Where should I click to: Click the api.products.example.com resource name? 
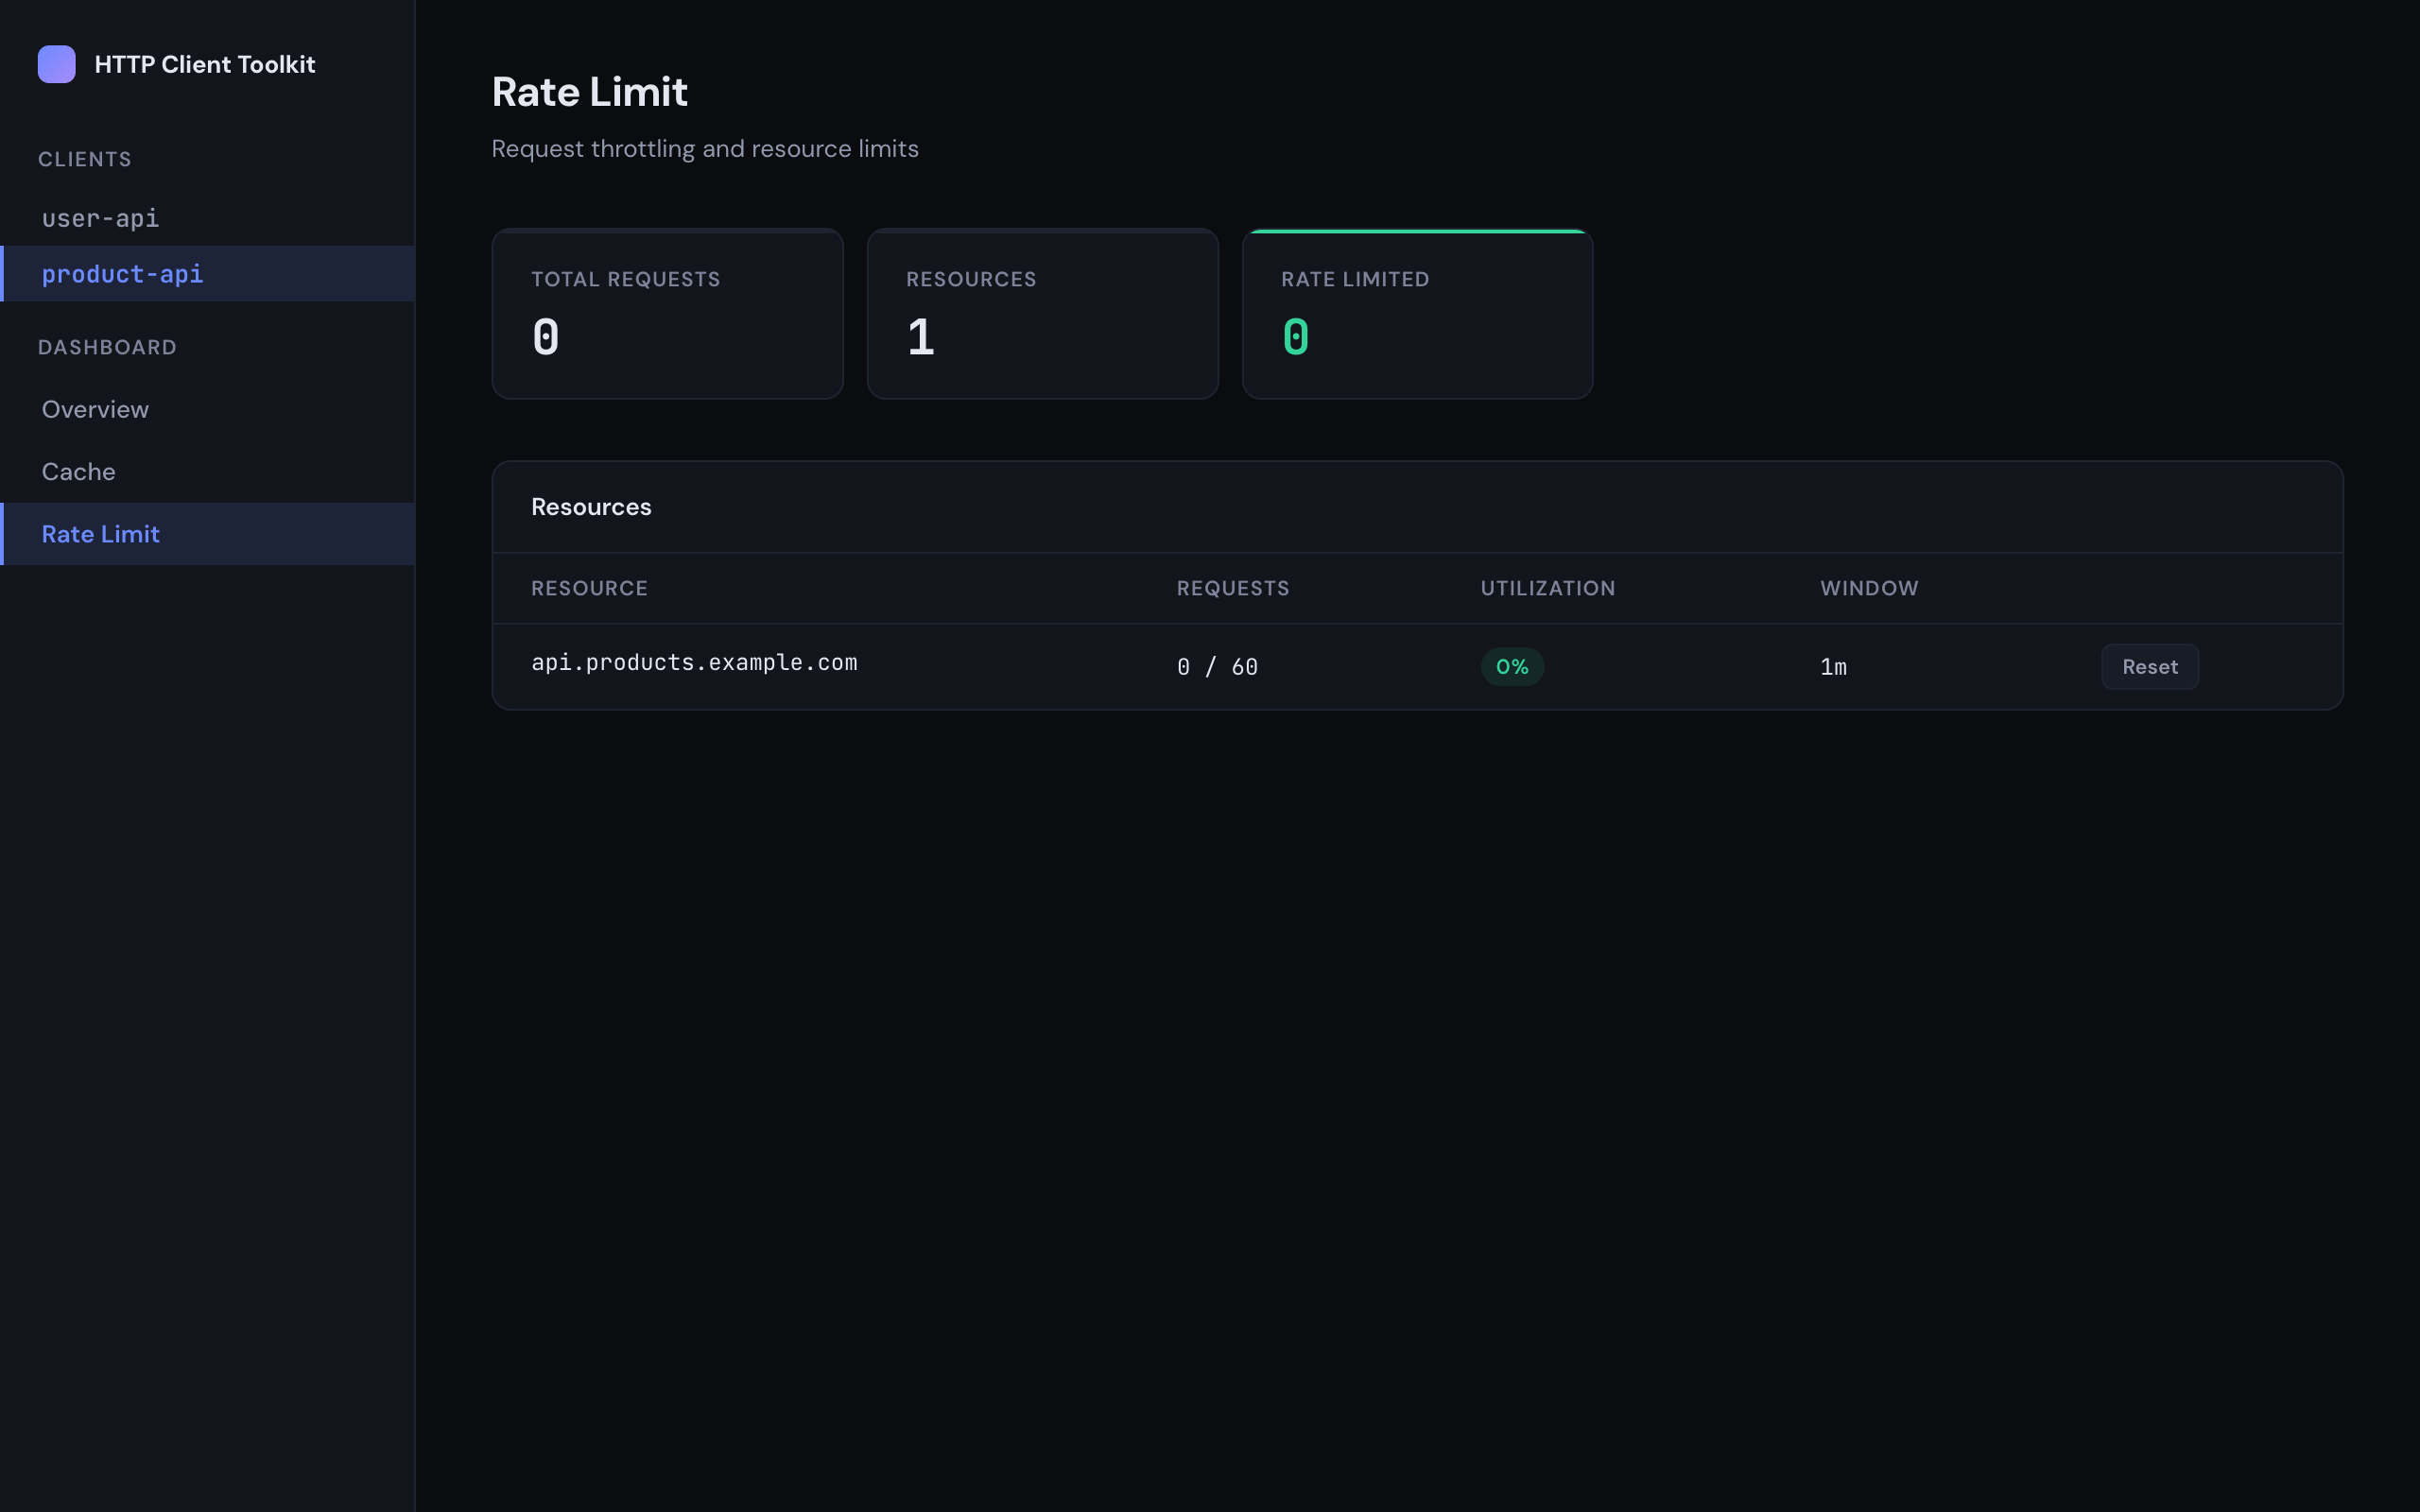tap(694, 662)
